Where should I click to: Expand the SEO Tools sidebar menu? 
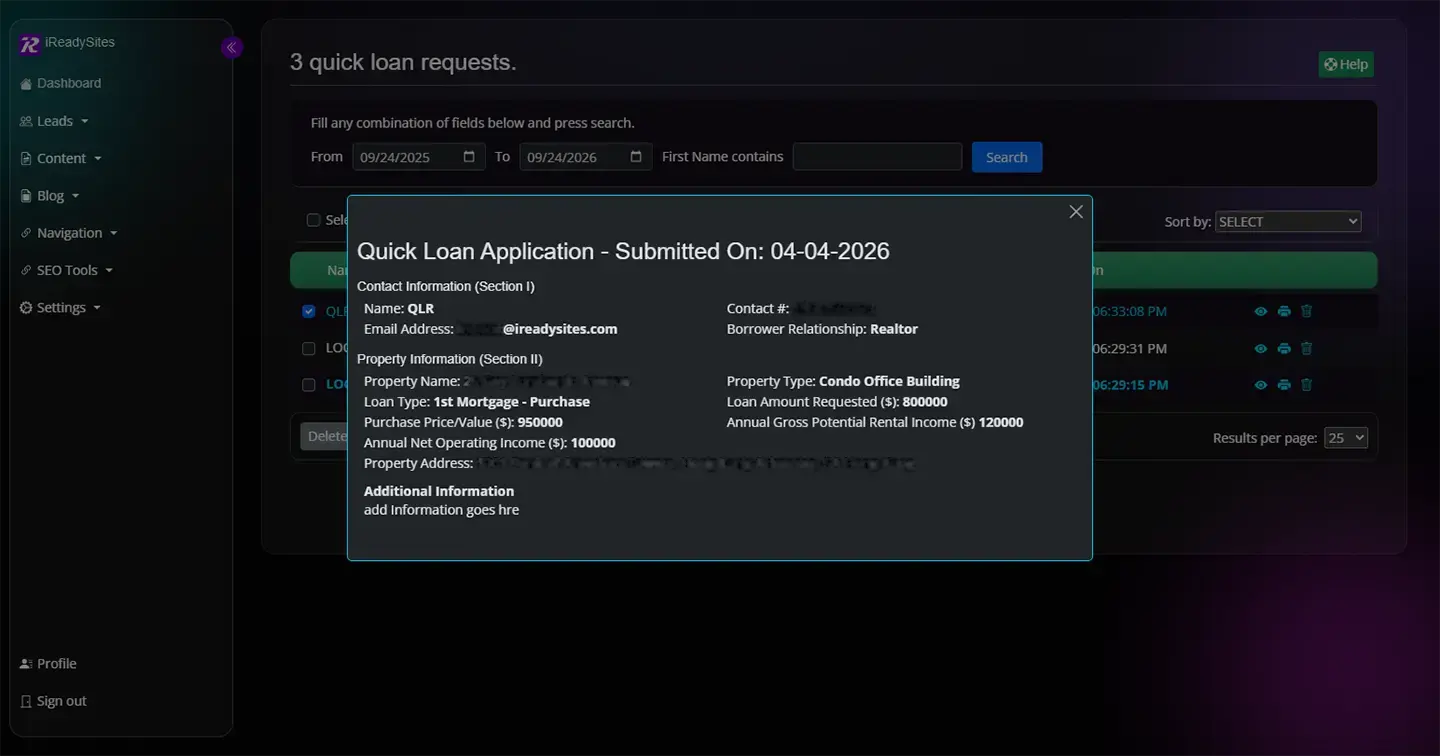[67, 270]
